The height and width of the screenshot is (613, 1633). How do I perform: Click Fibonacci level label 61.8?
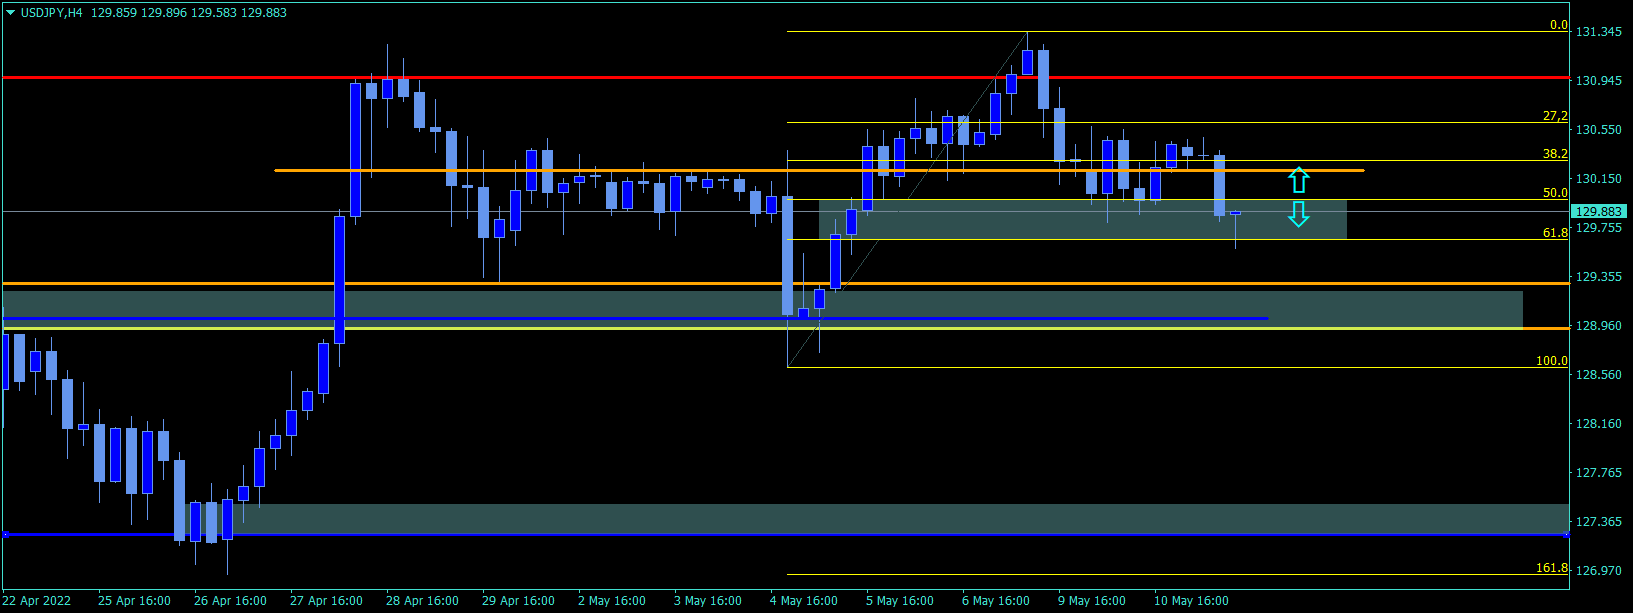pos(1555,233)
